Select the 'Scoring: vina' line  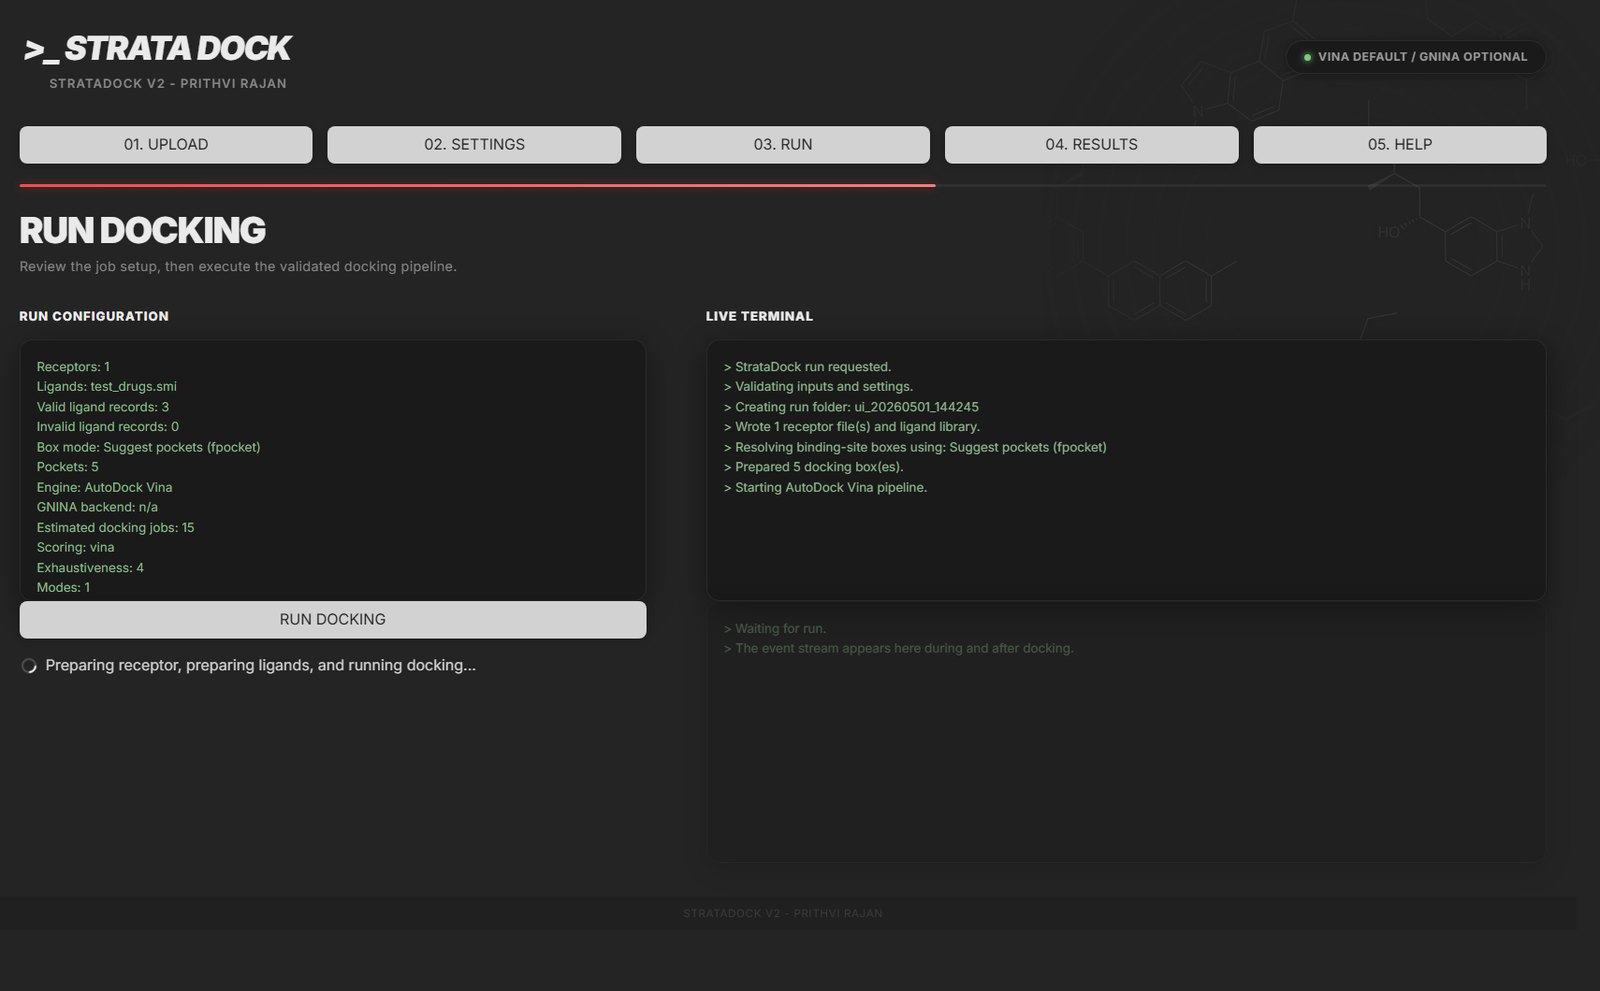point(75,547)
